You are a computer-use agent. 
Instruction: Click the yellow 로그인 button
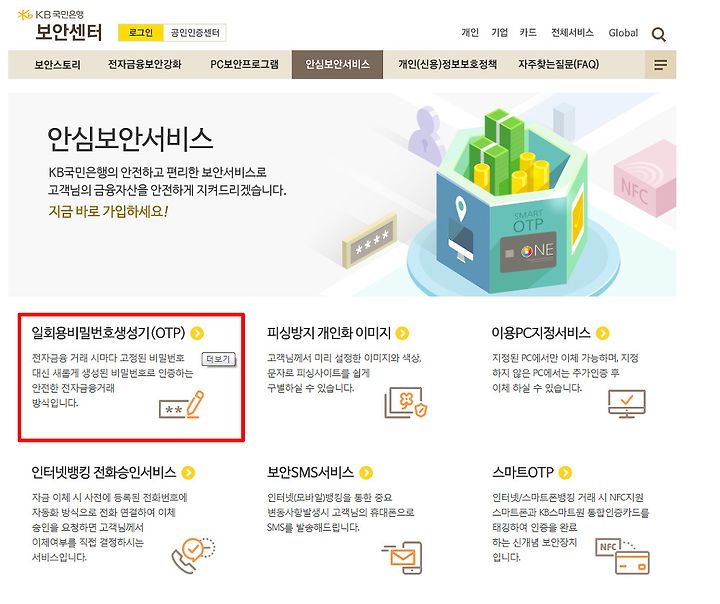(x=141, y=33)
